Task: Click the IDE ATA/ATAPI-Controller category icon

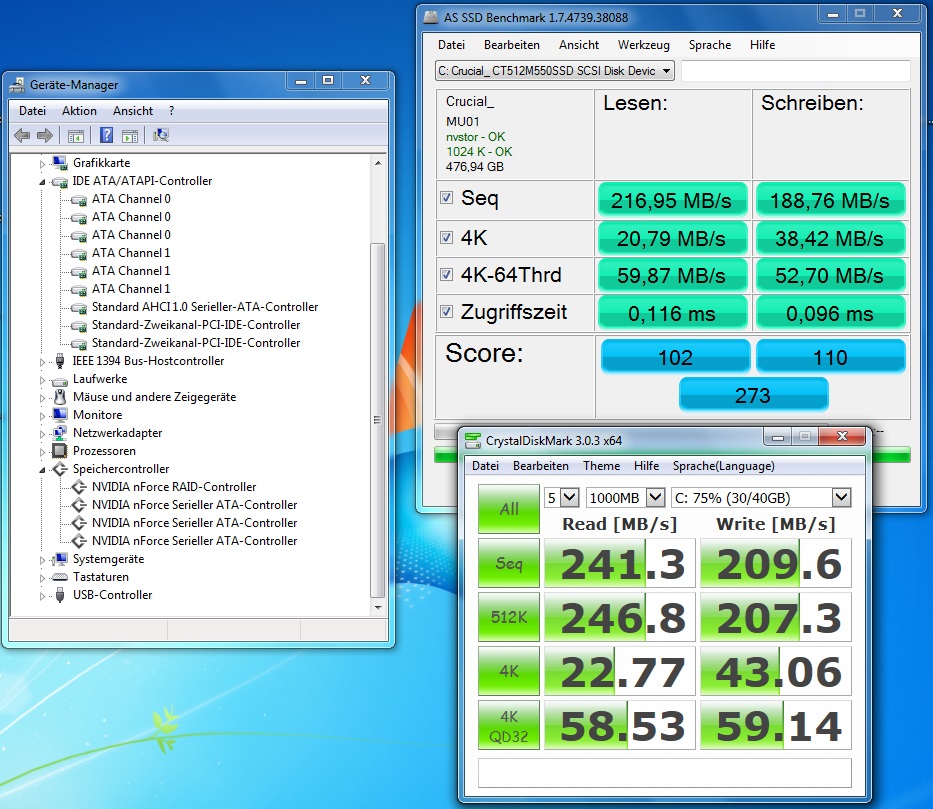Action: pos(60,181)
